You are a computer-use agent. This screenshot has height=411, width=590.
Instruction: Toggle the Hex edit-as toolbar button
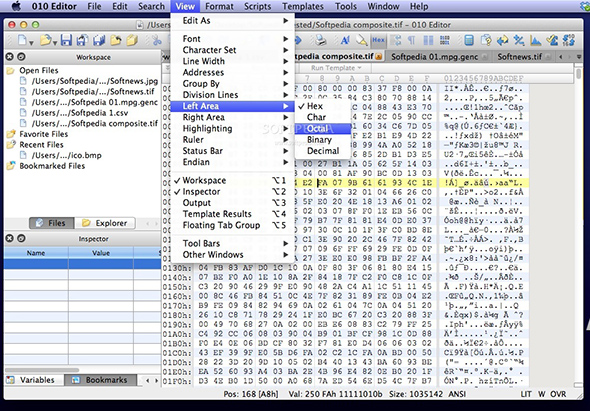click(379, 40)
